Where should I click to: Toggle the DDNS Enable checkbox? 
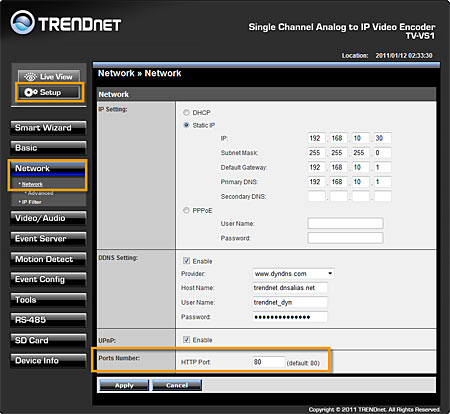click(187, 261)
